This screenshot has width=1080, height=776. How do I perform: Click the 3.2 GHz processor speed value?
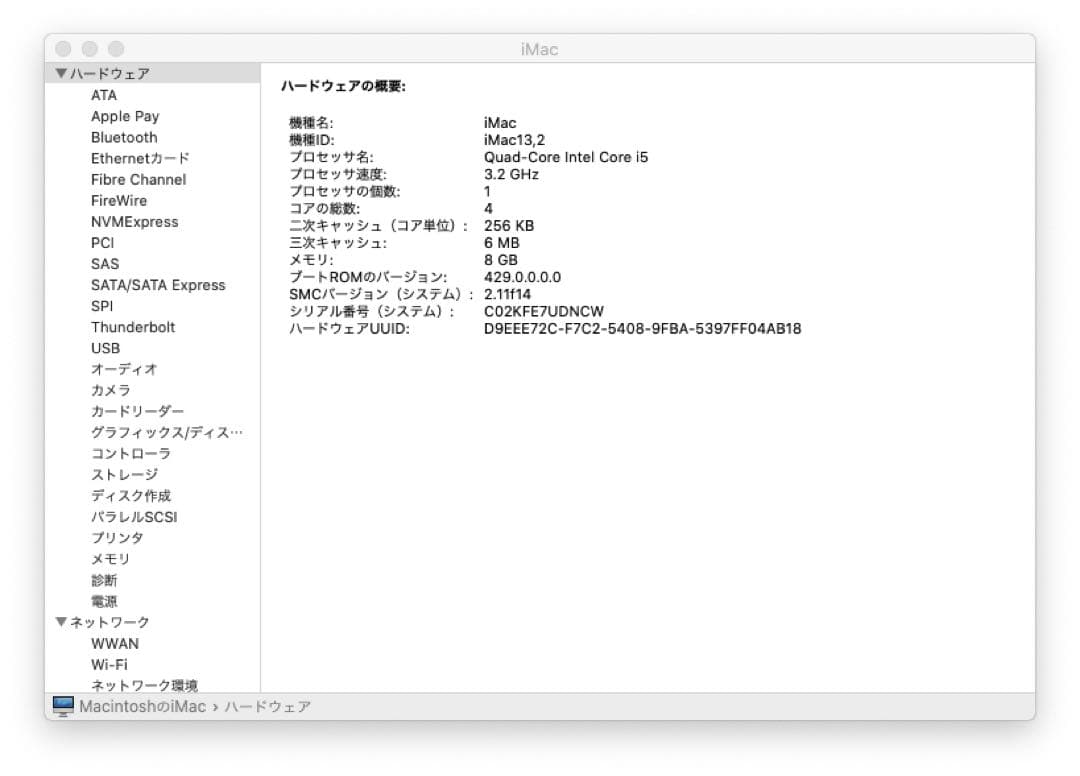coord(511,174)
